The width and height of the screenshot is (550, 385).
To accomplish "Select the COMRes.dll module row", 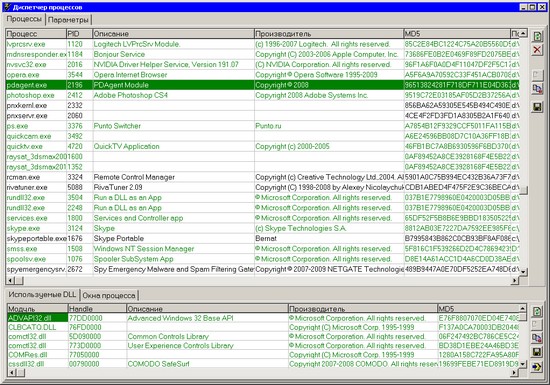I will point(263,354).
